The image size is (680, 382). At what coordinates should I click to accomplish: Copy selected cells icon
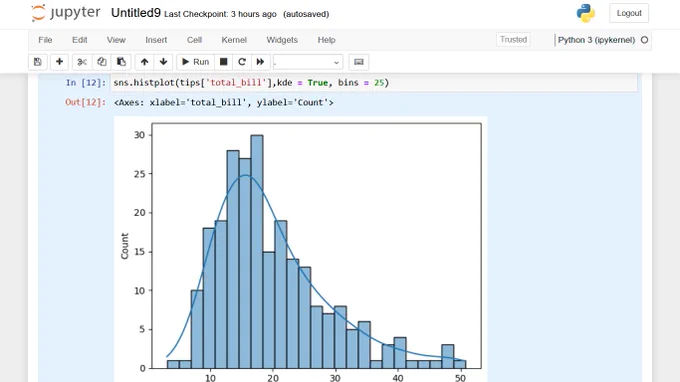101,62
